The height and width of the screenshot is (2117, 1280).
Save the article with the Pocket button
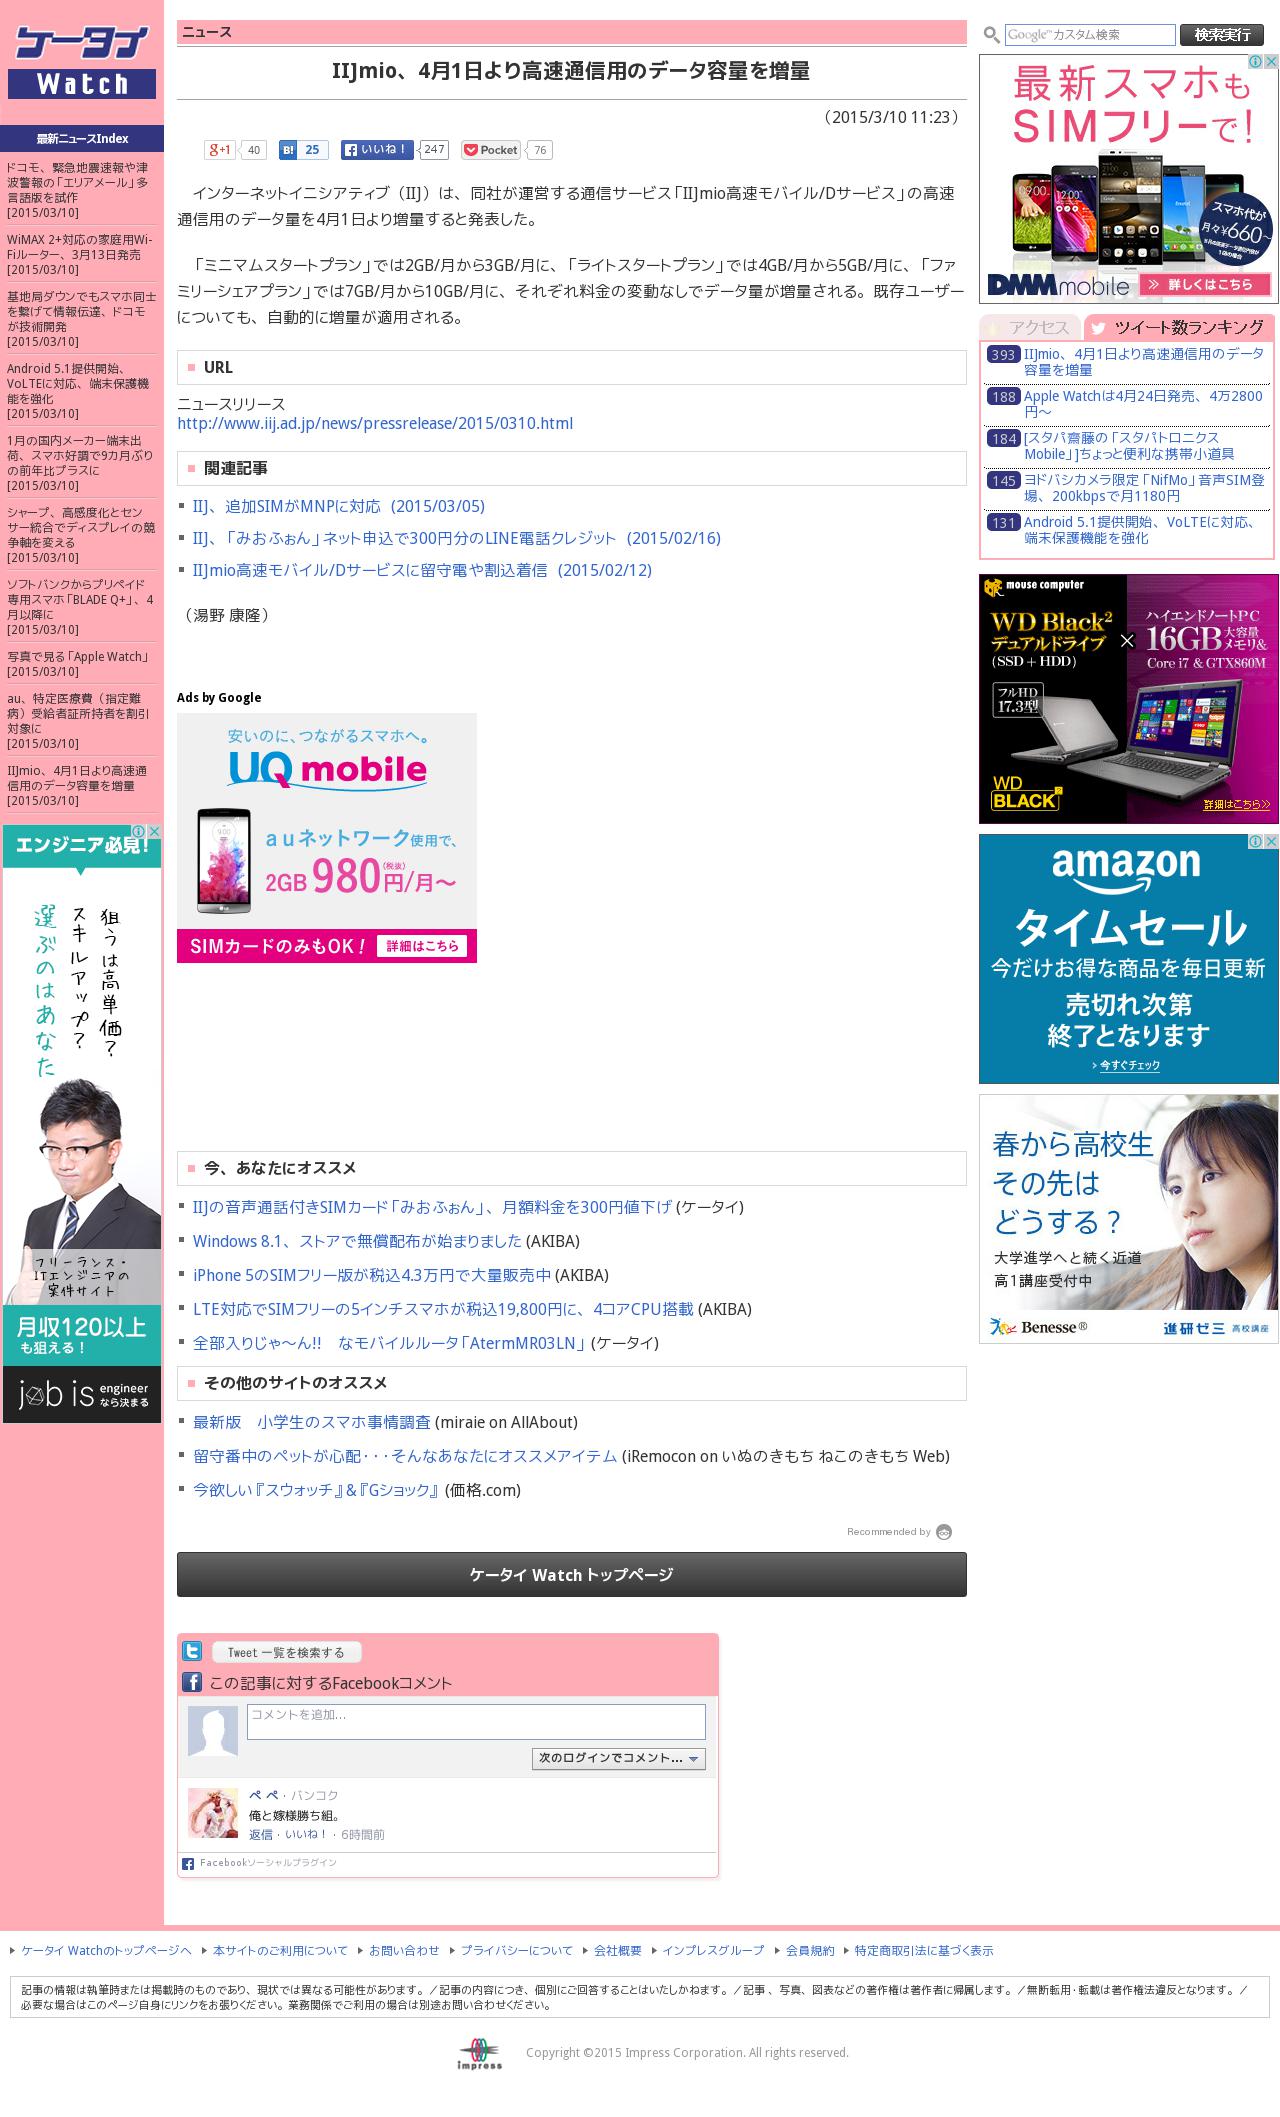point(491,150)
